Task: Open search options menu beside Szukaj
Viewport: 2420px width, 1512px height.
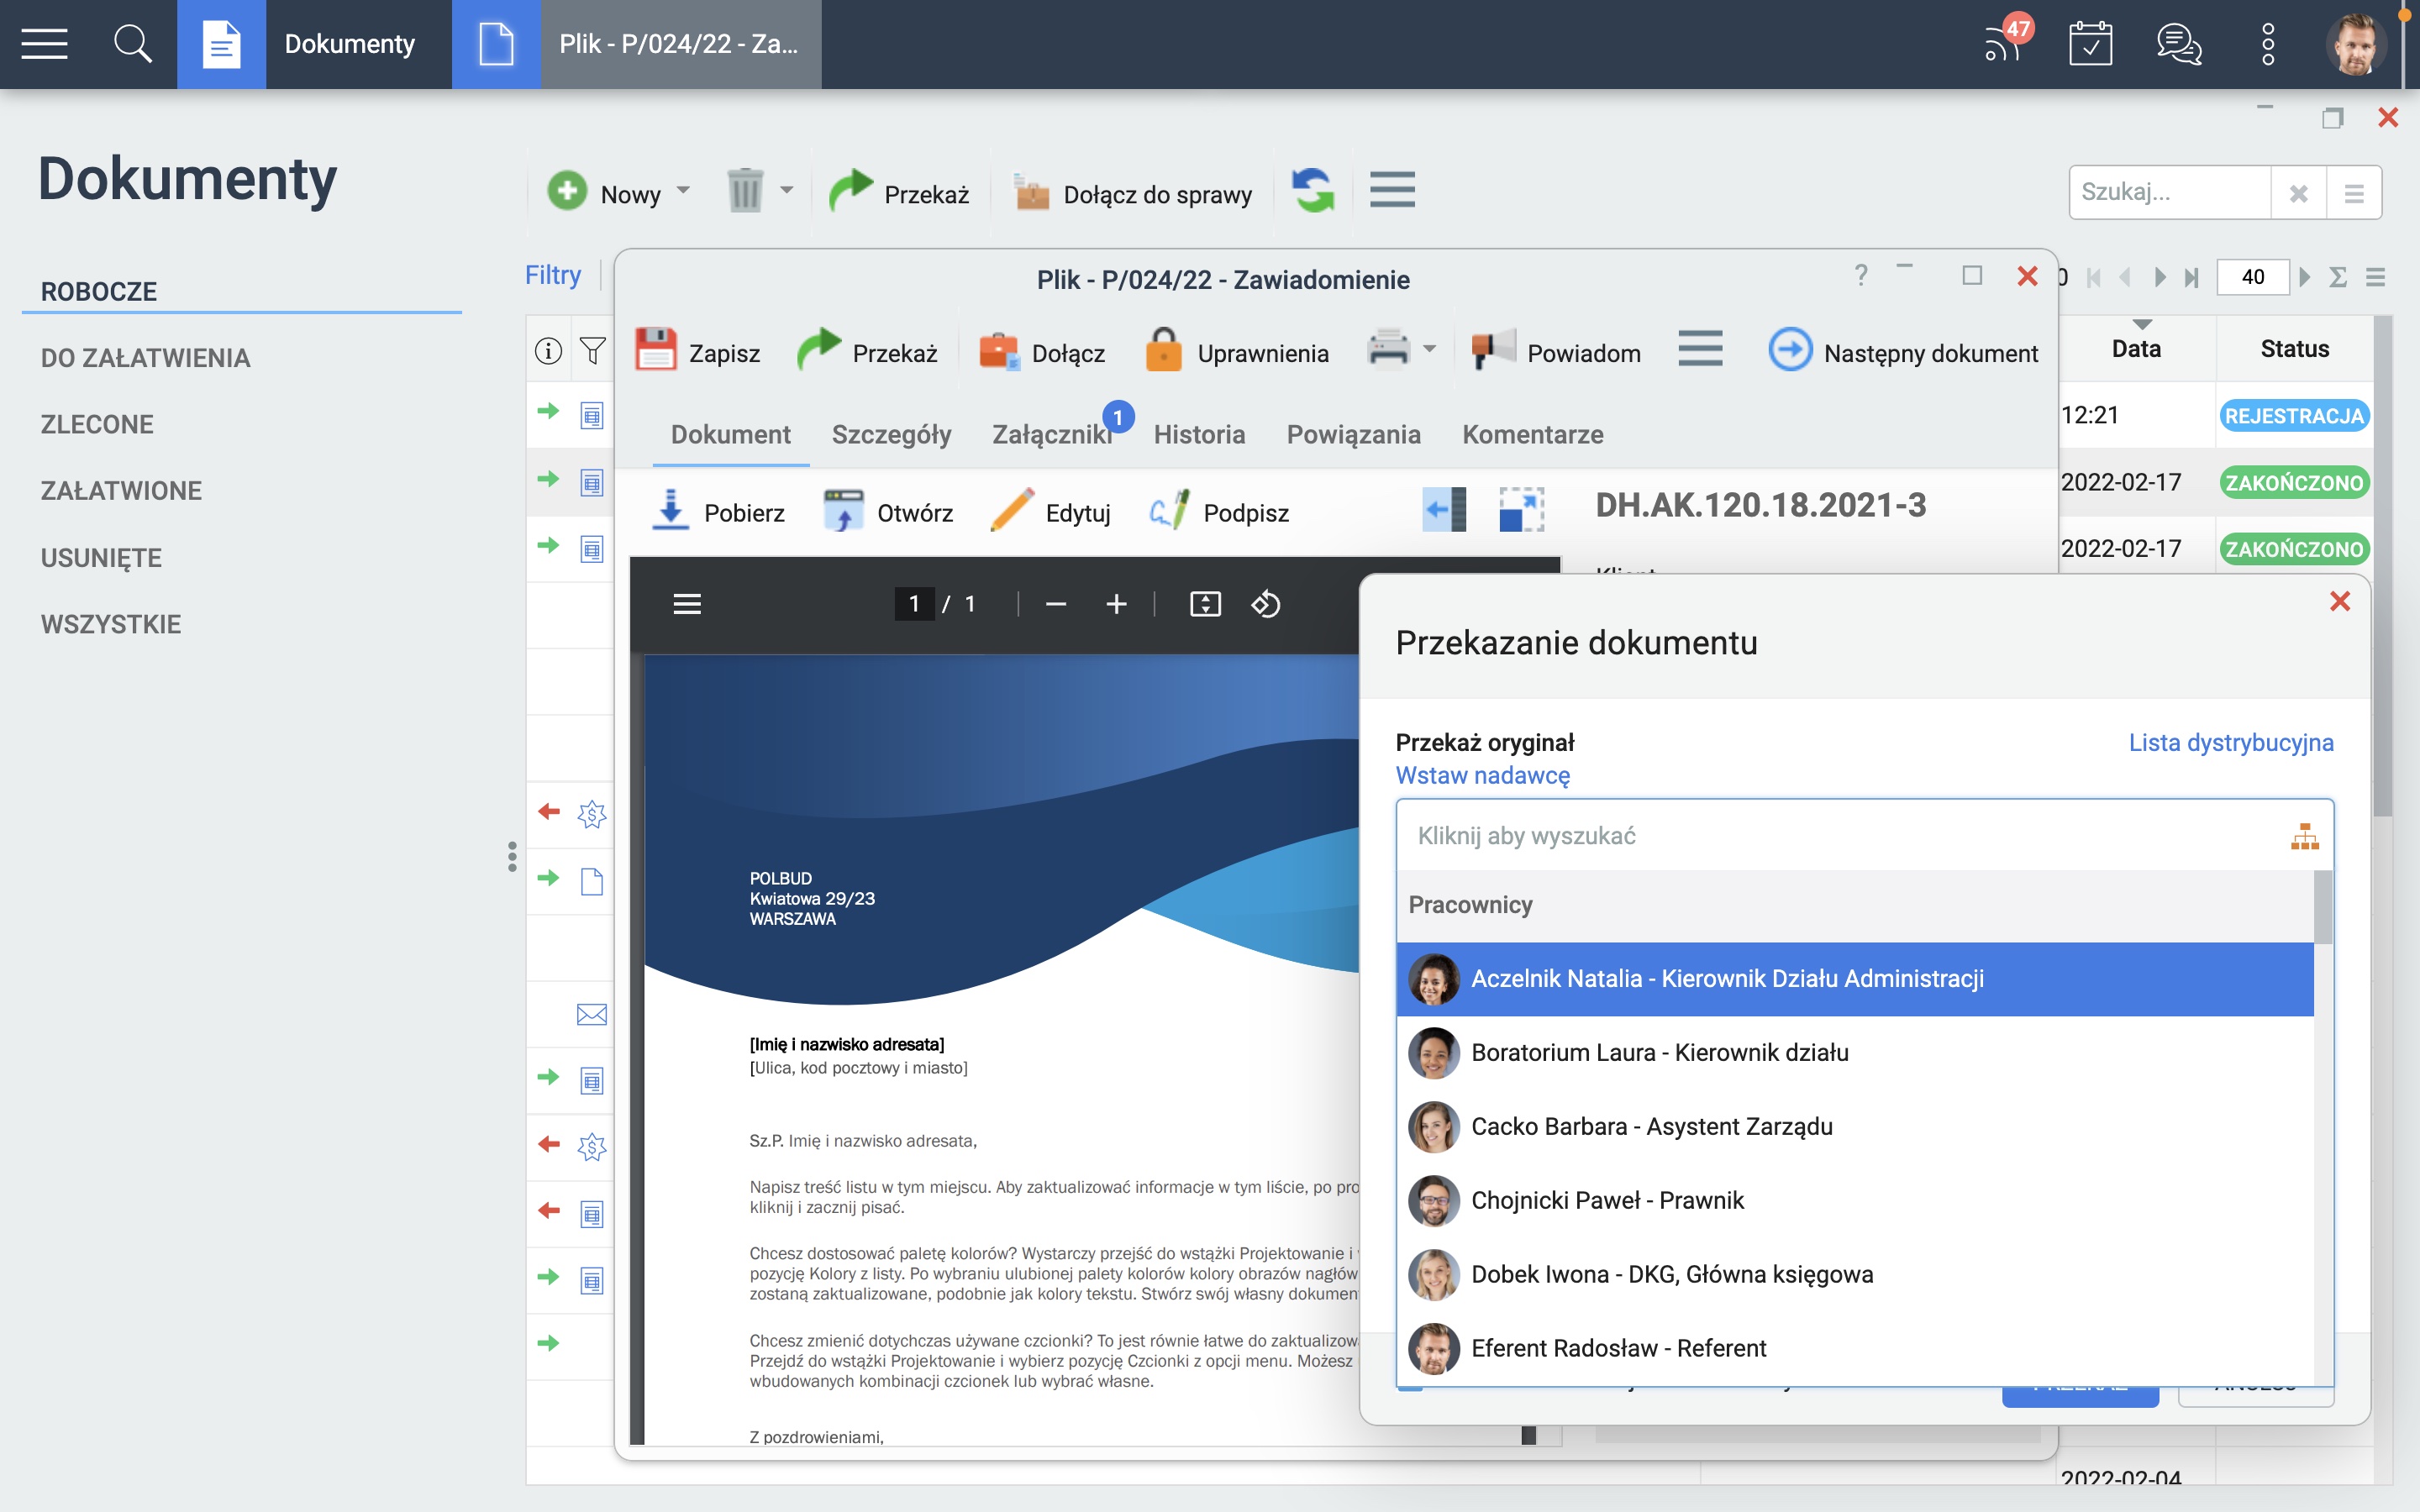Action: click(x=2354, y=193)
